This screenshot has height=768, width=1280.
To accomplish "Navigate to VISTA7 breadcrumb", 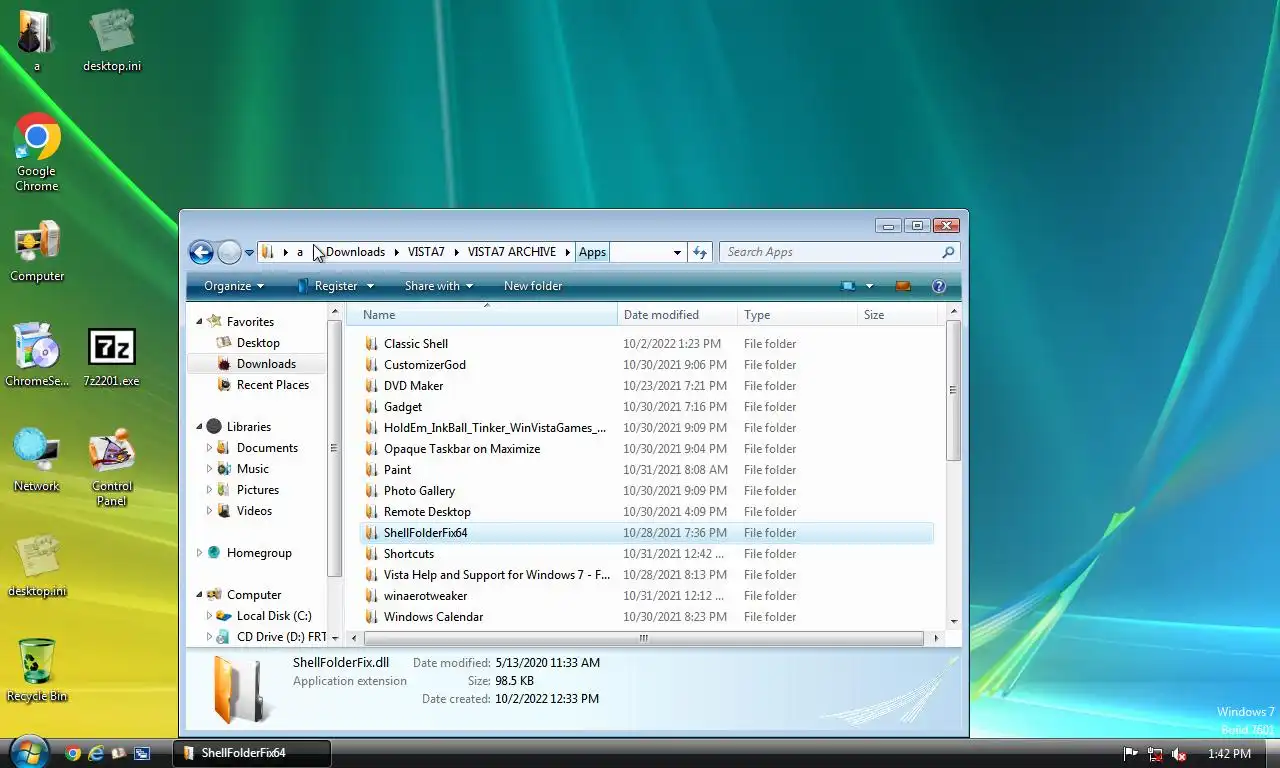I will click(x=426, y=252).
